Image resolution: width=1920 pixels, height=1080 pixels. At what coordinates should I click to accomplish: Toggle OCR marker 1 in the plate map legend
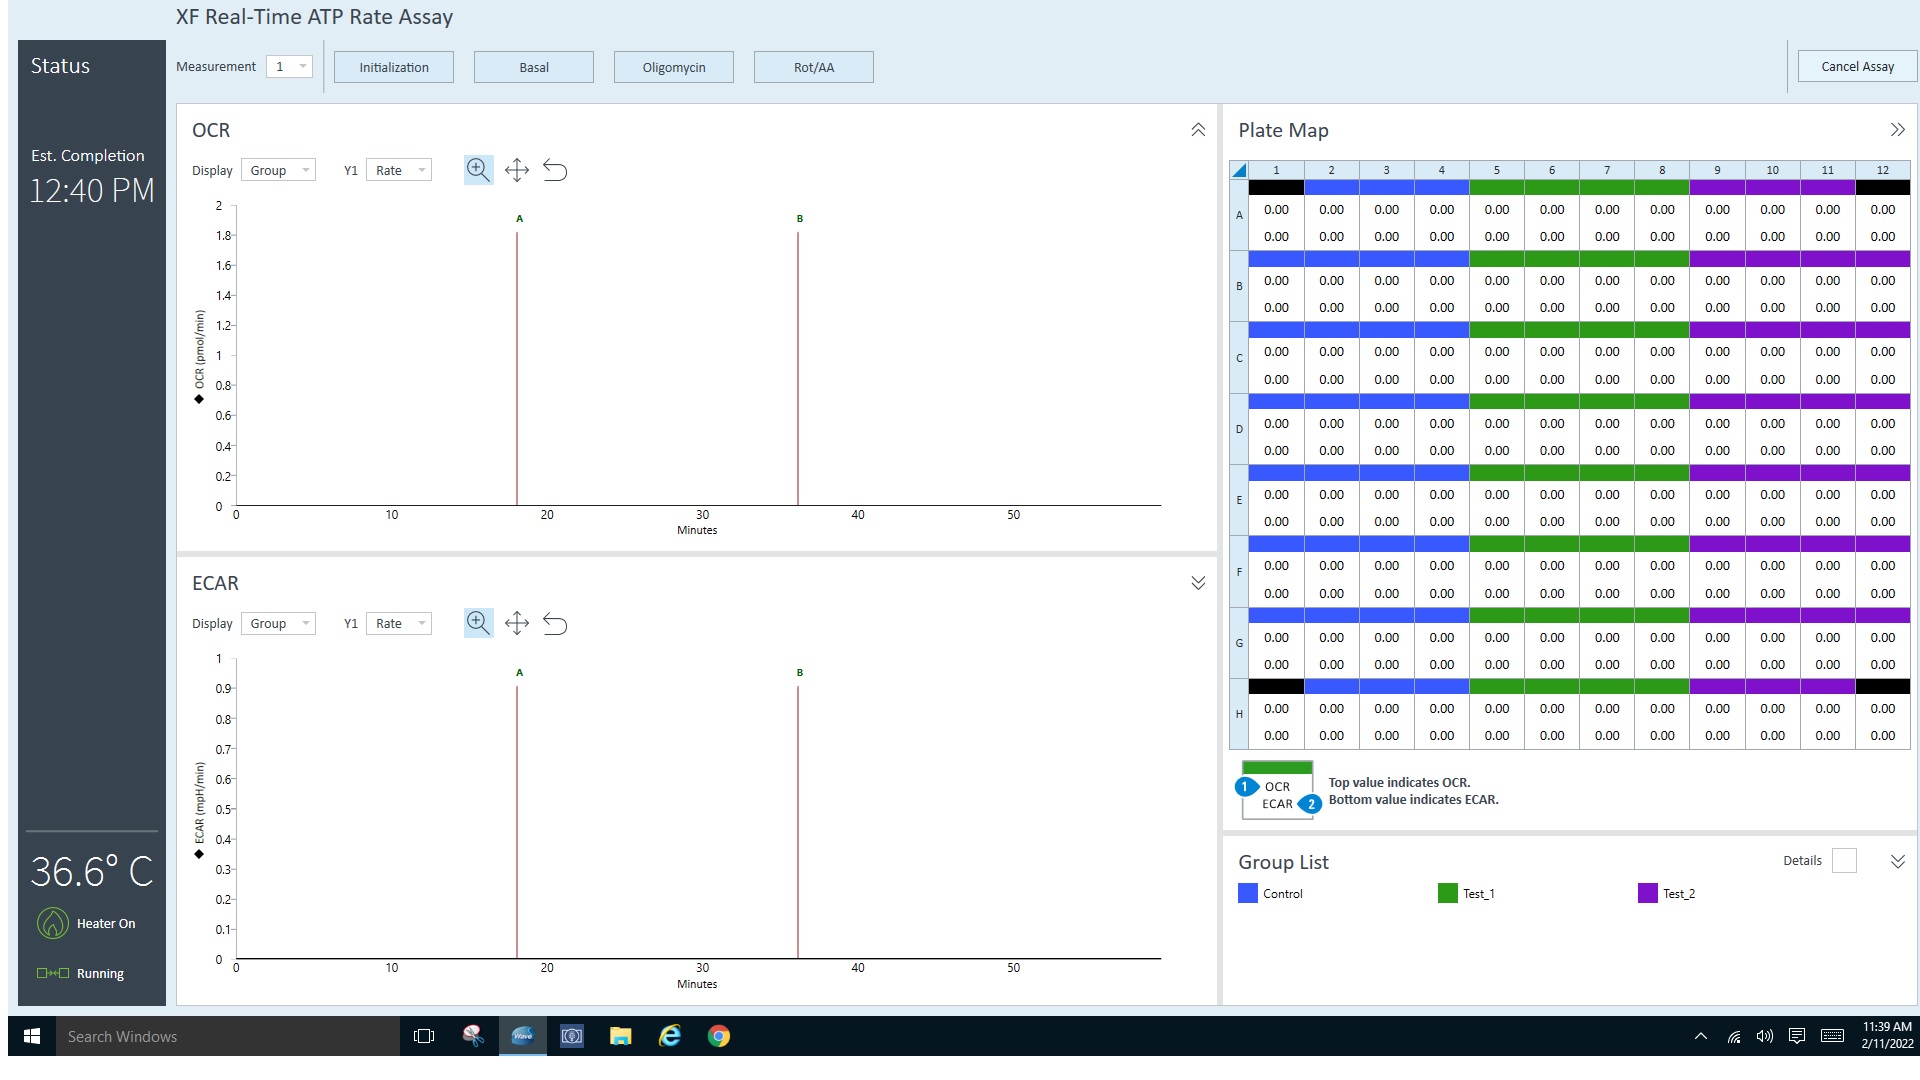pos(1245,787)
